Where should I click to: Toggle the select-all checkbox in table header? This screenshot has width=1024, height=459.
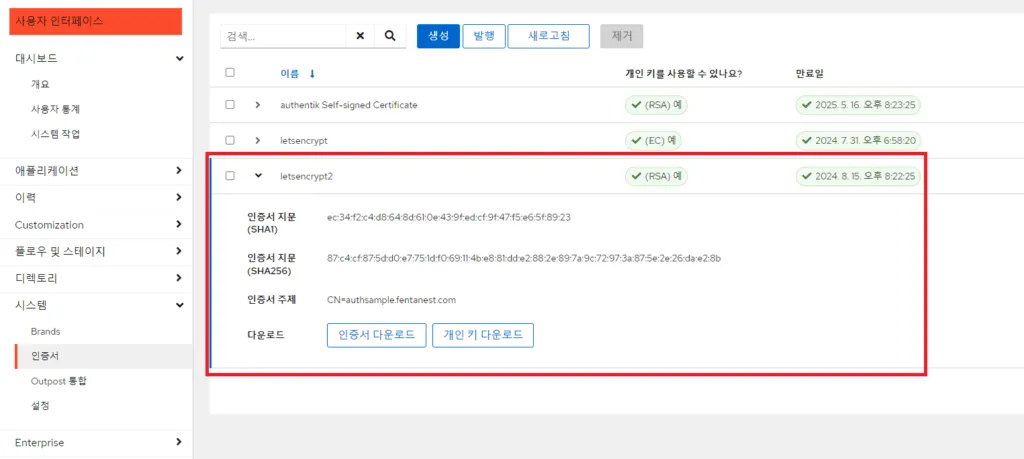230,73
